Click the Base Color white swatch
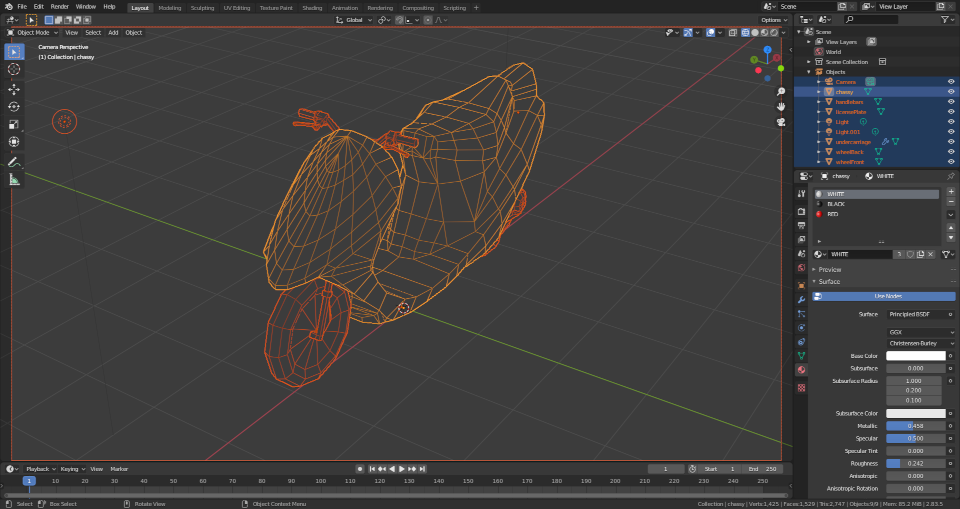Screen dimensions: 960x509 (x=915, y=356)
